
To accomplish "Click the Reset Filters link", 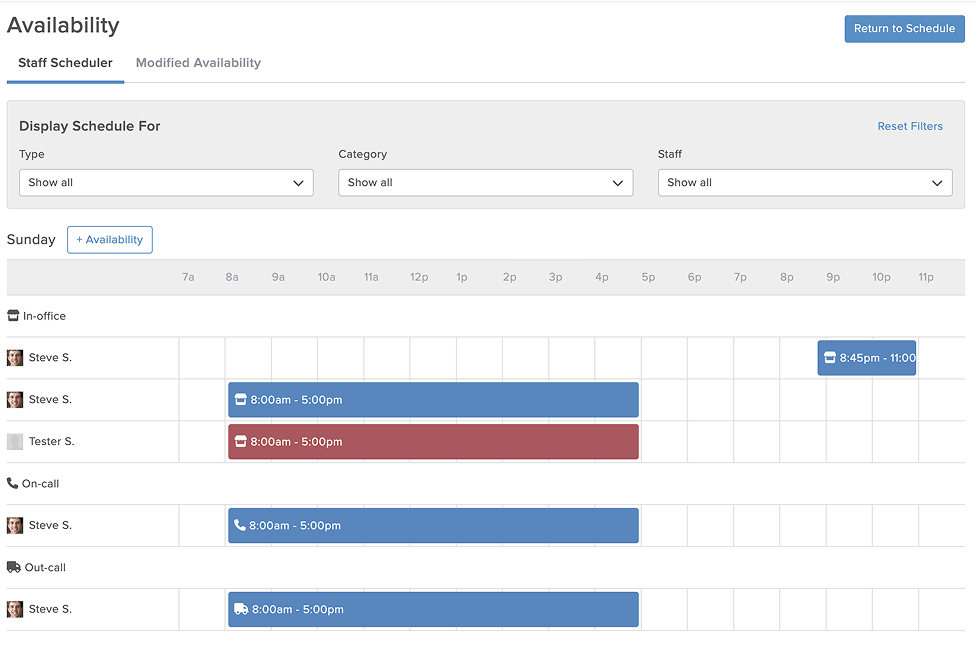I will click(910, 126).
